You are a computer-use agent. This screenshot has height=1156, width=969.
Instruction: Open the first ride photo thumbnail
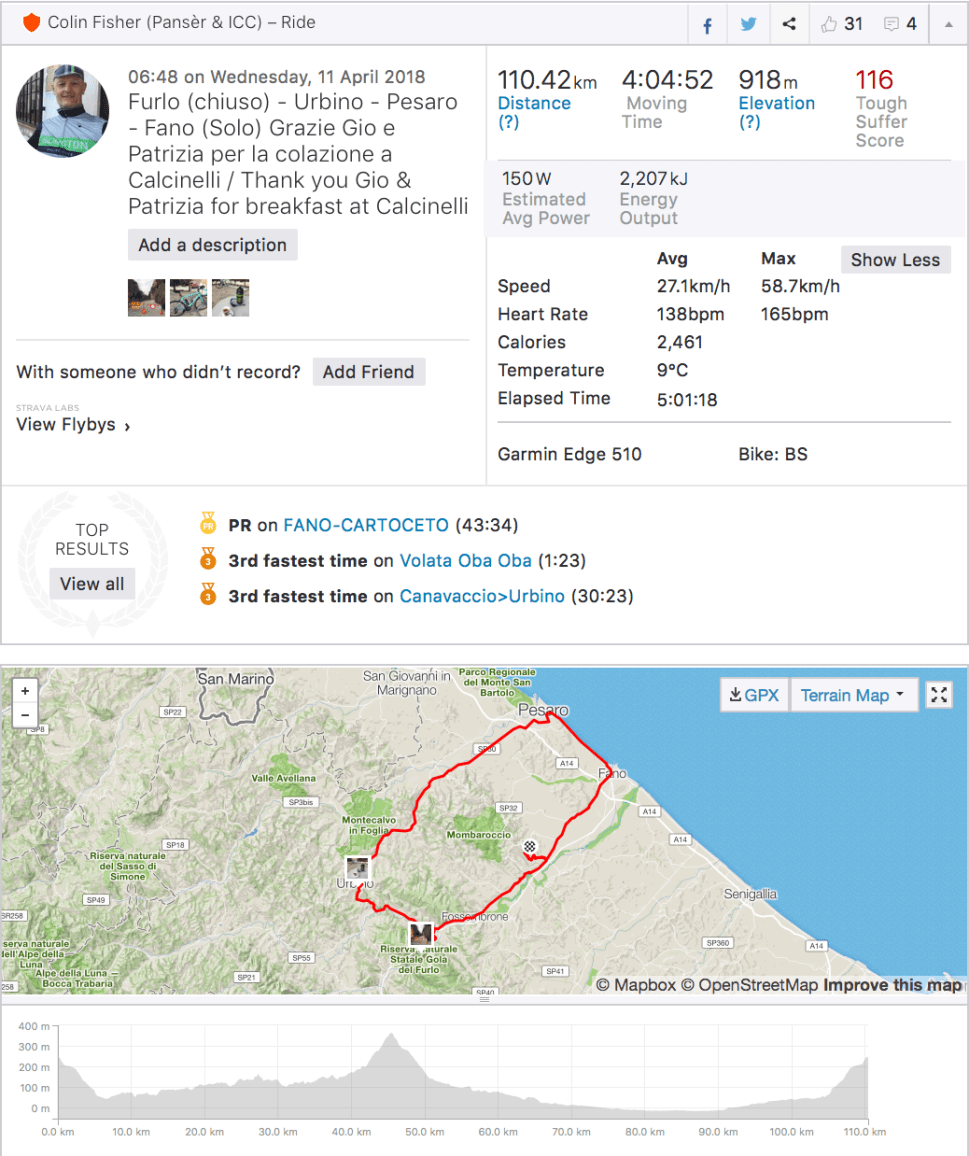[x=146, y=297]
